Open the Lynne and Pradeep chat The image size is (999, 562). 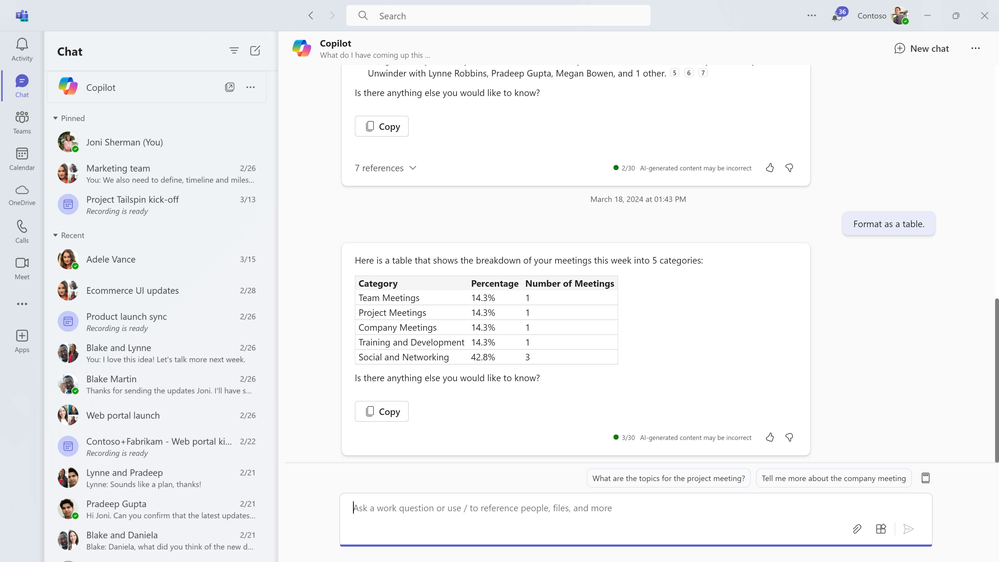point(157,478)
